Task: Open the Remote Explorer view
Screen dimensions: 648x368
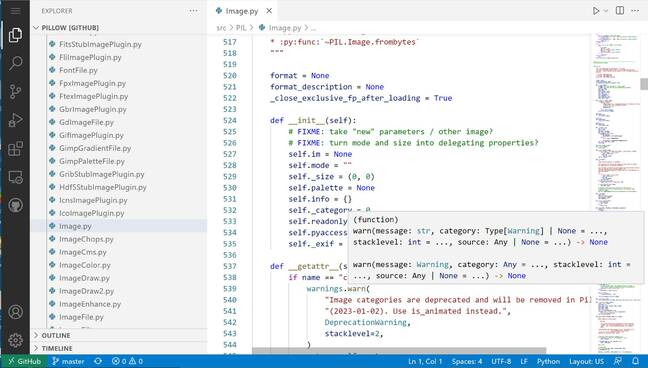Action: click(15, 177)
